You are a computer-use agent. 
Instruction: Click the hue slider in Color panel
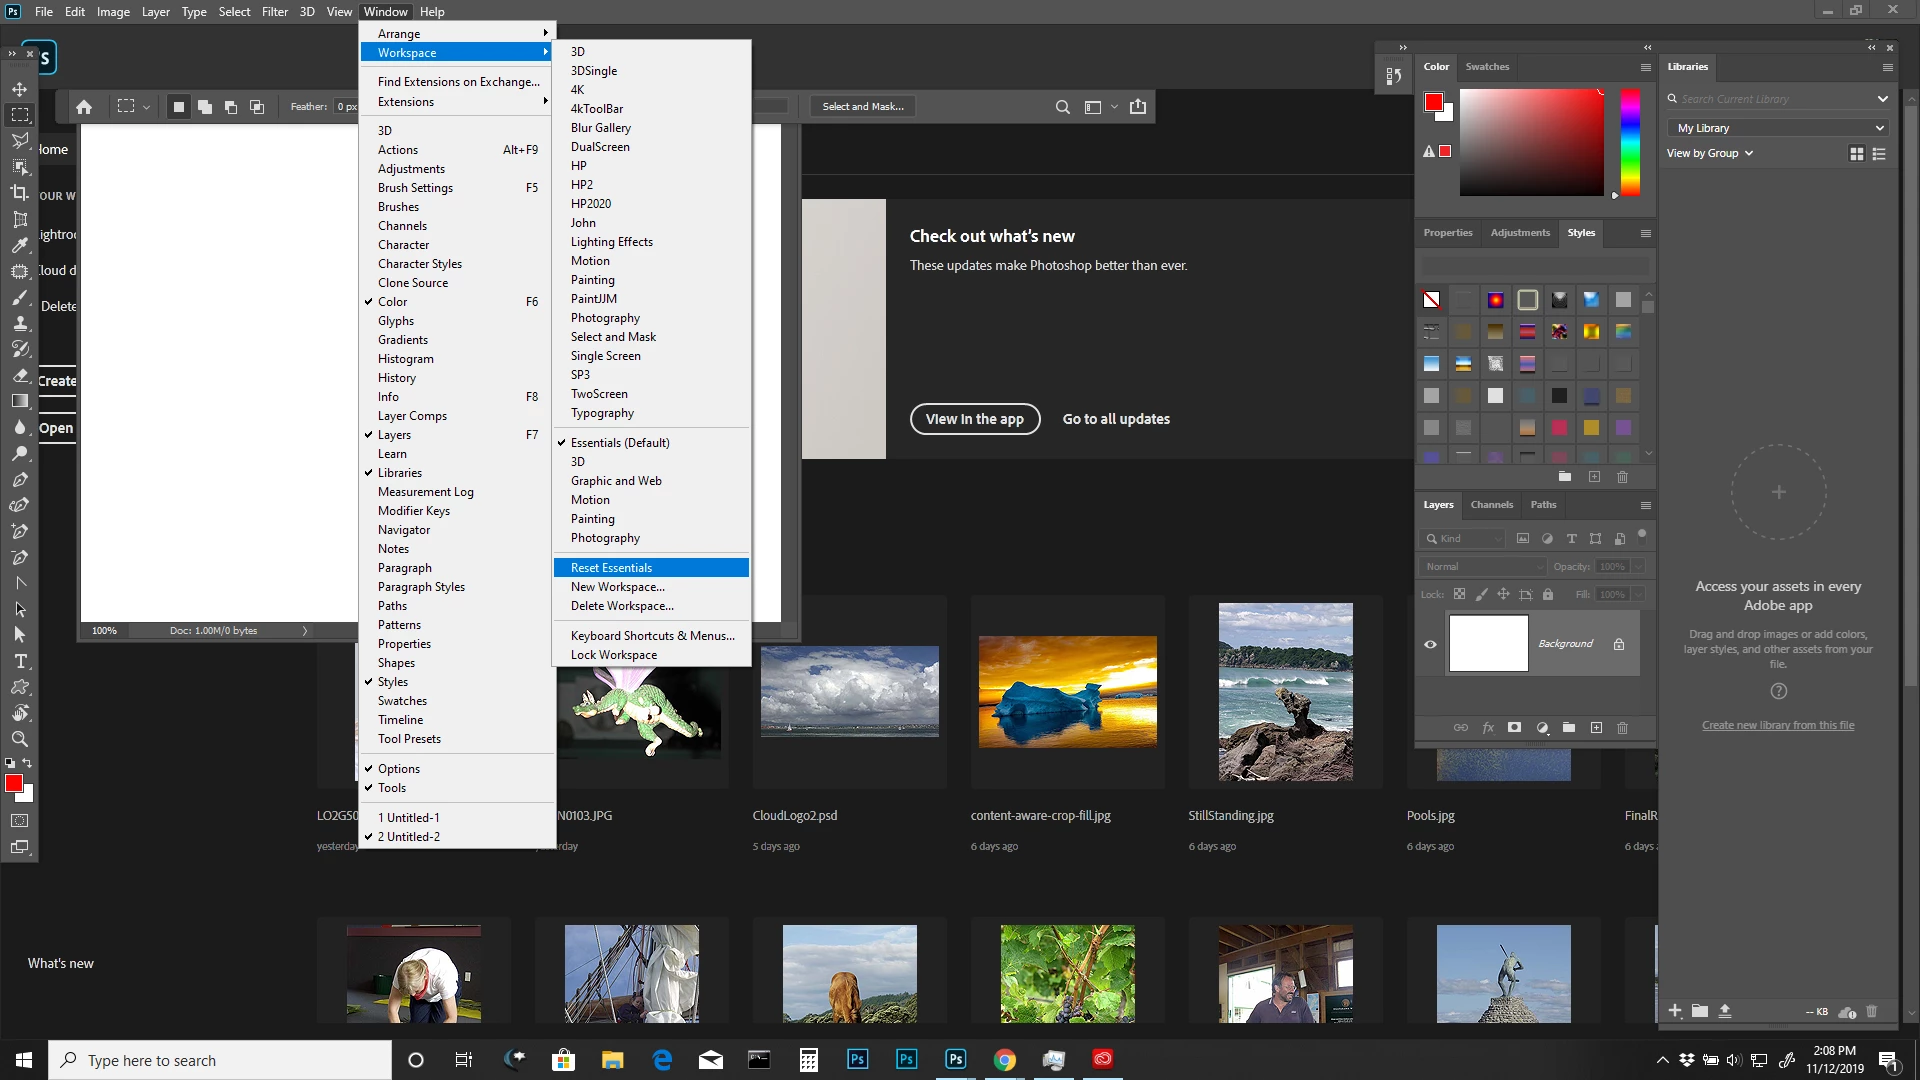click(x=1630, y=142)
